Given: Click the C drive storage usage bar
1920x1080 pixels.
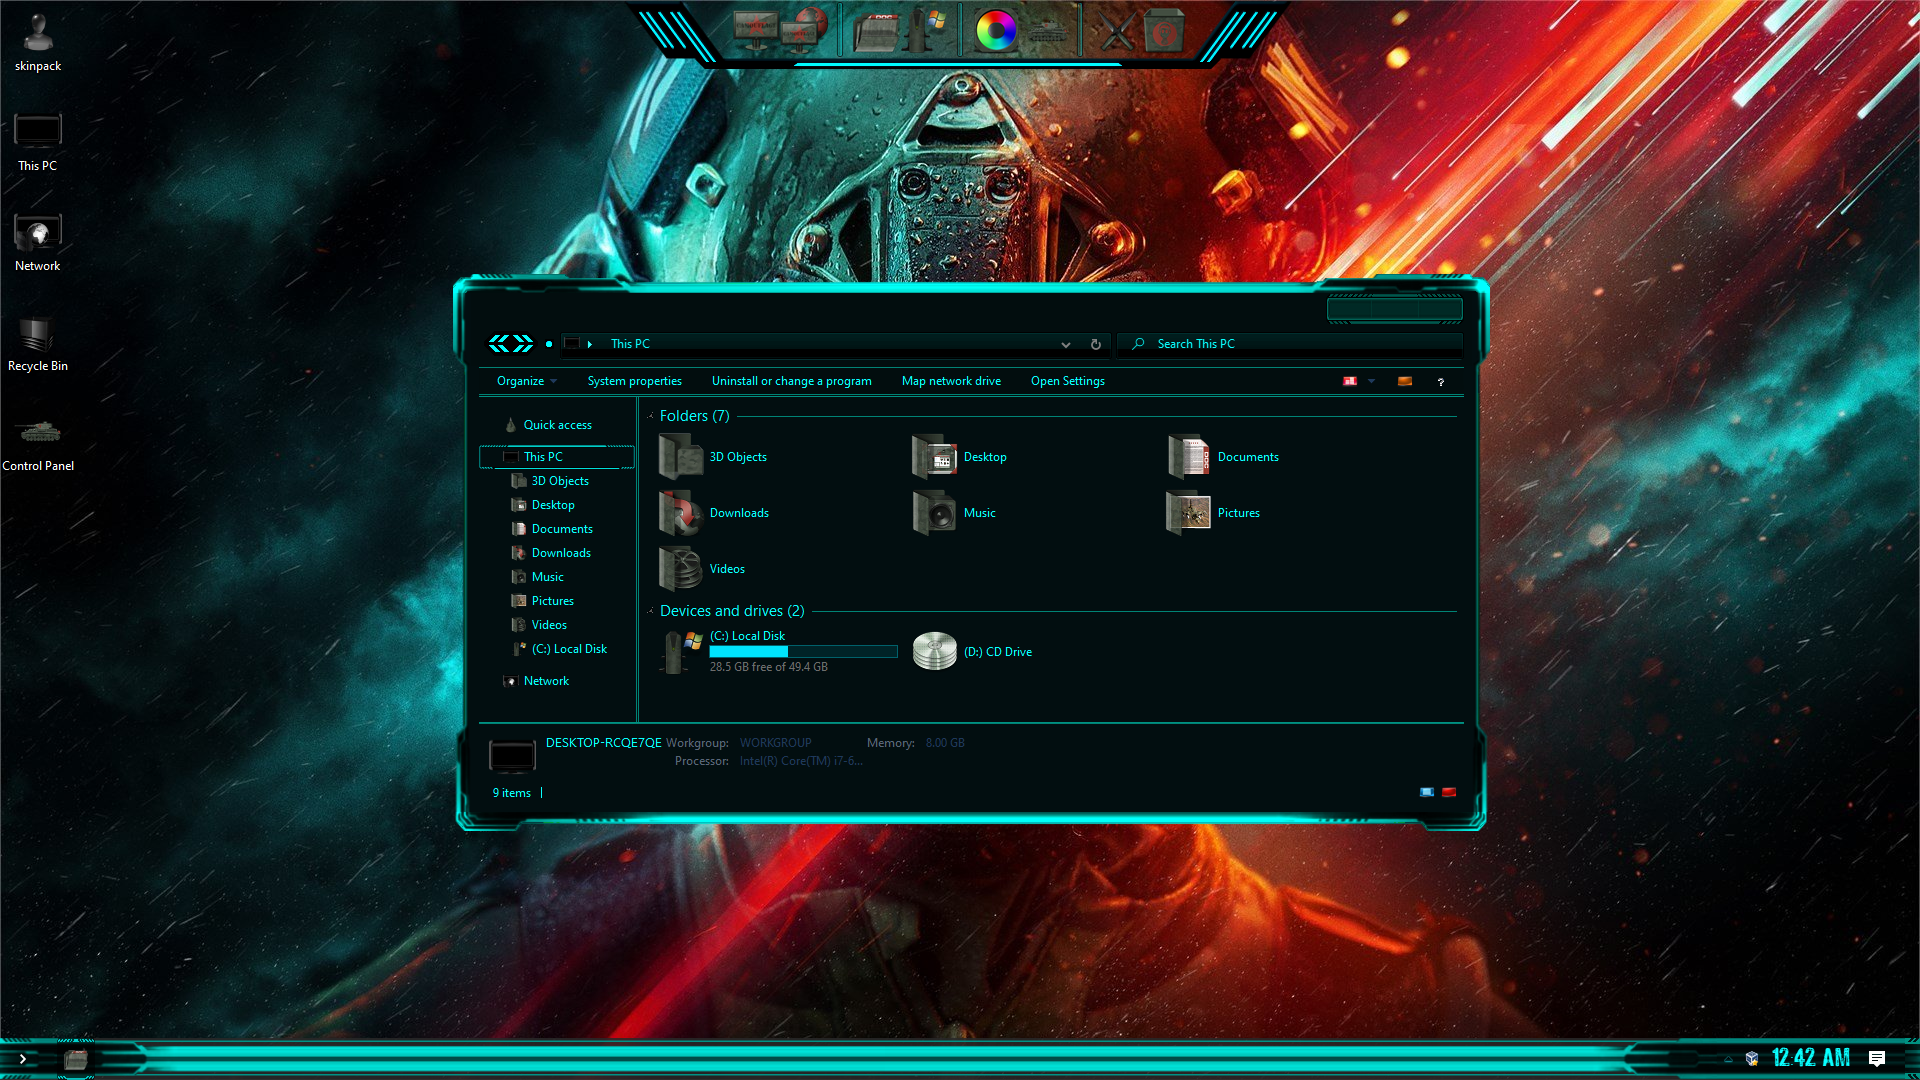Looking at the screenshot, I should tap(803, 651).
